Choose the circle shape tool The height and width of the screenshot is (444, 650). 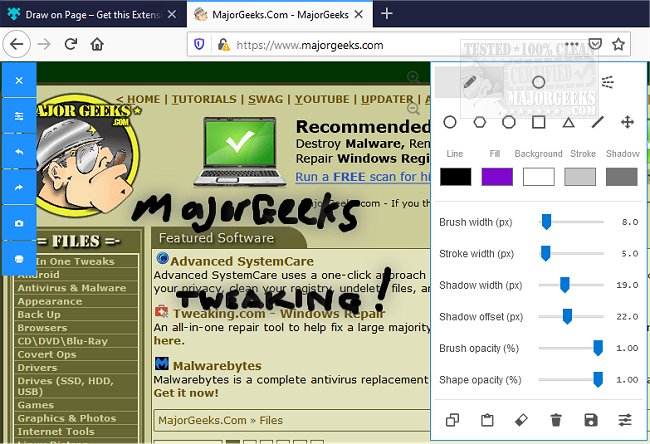(x=450, y=122)
